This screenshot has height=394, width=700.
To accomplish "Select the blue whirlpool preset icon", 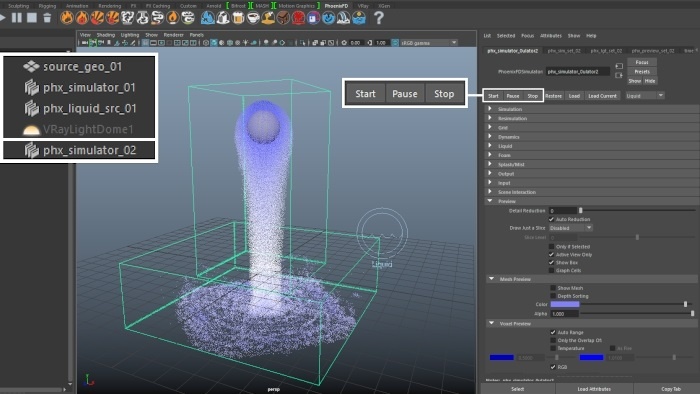I will coord(329,18).
